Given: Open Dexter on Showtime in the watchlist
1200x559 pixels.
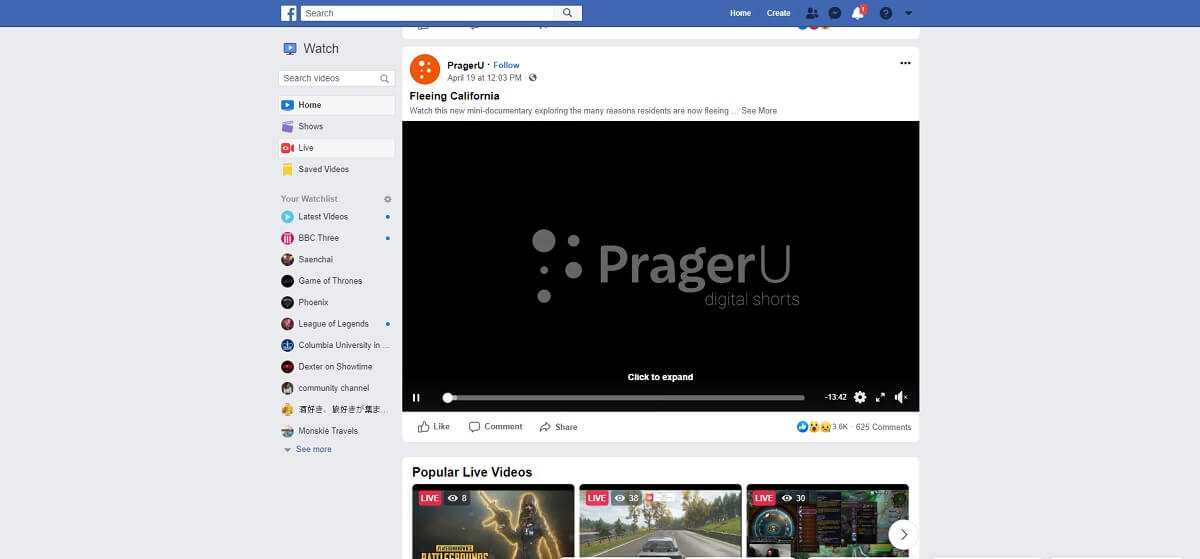Looking at the screenshot, I should tap(336, 367).
